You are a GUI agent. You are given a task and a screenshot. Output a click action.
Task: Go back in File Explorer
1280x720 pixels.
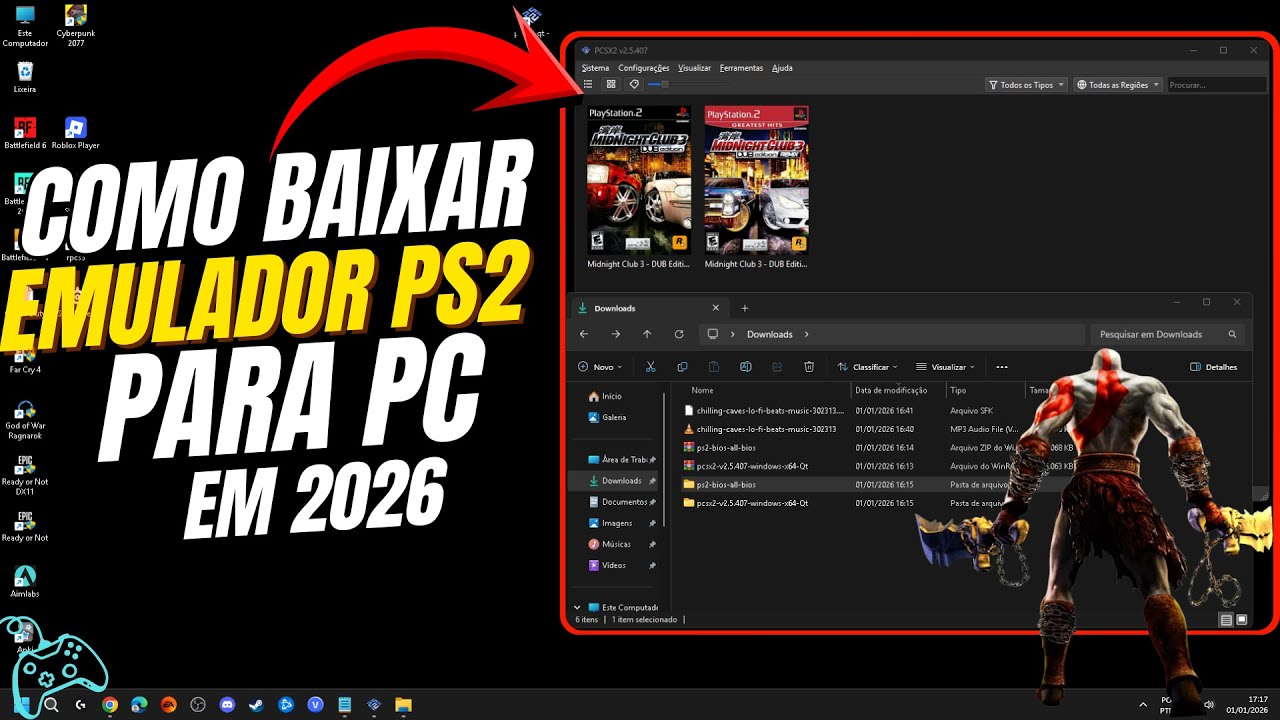[x=584, y=334]
